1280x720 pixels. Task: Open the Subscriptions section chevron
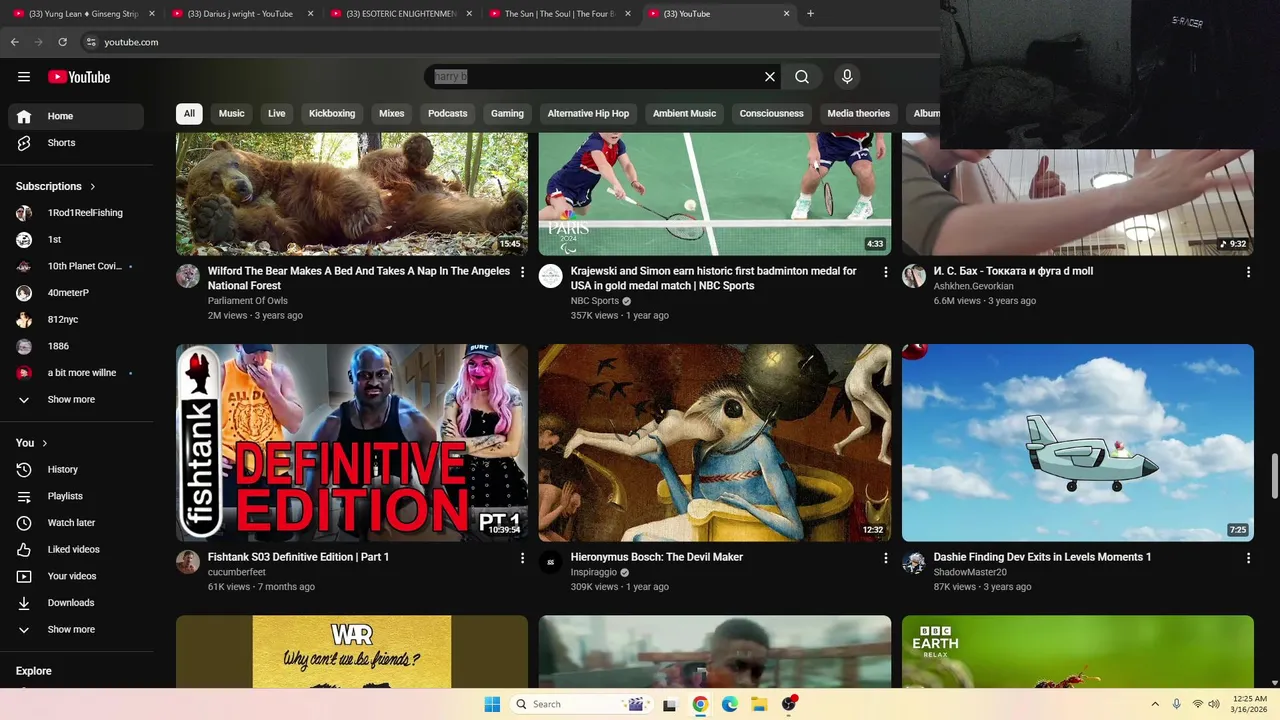93,187
